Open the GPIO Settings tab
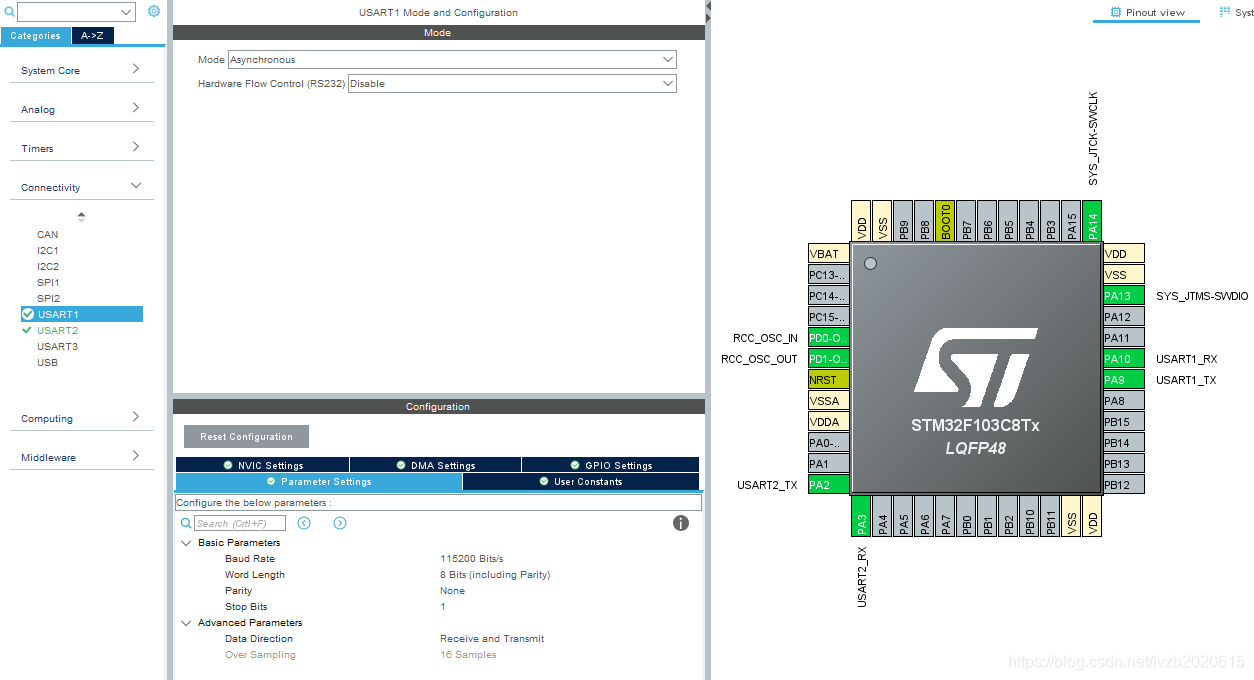This screenshot has width=1254, height=680. click(x=610, y=465)
